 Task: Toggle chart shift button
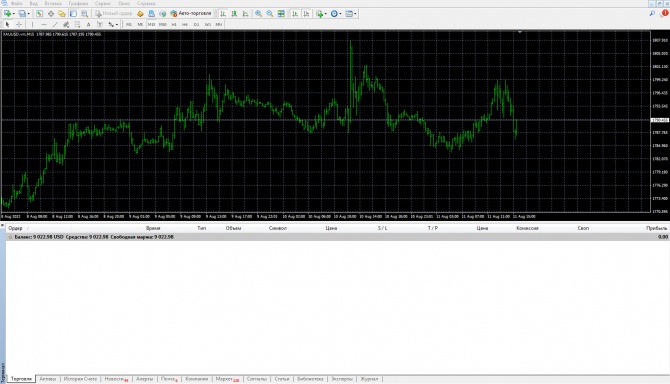(x=306, y=14)
